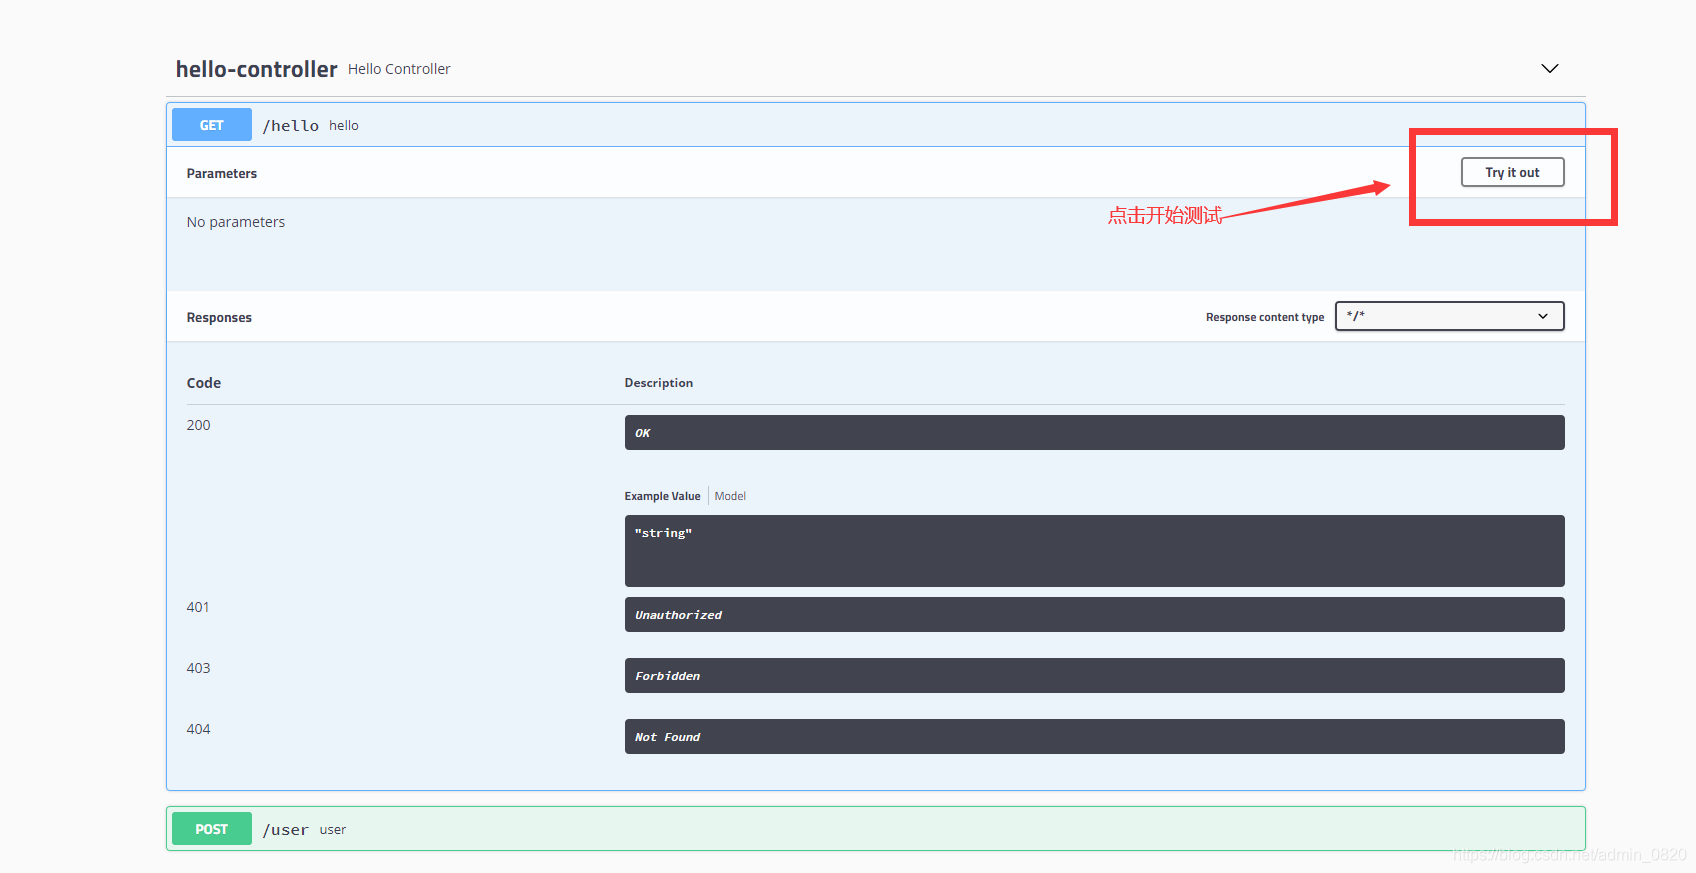Switch to the Model tab
The height and width of the screenshot is (873, 1696).
pyautogui.click(x=730, y=496)
